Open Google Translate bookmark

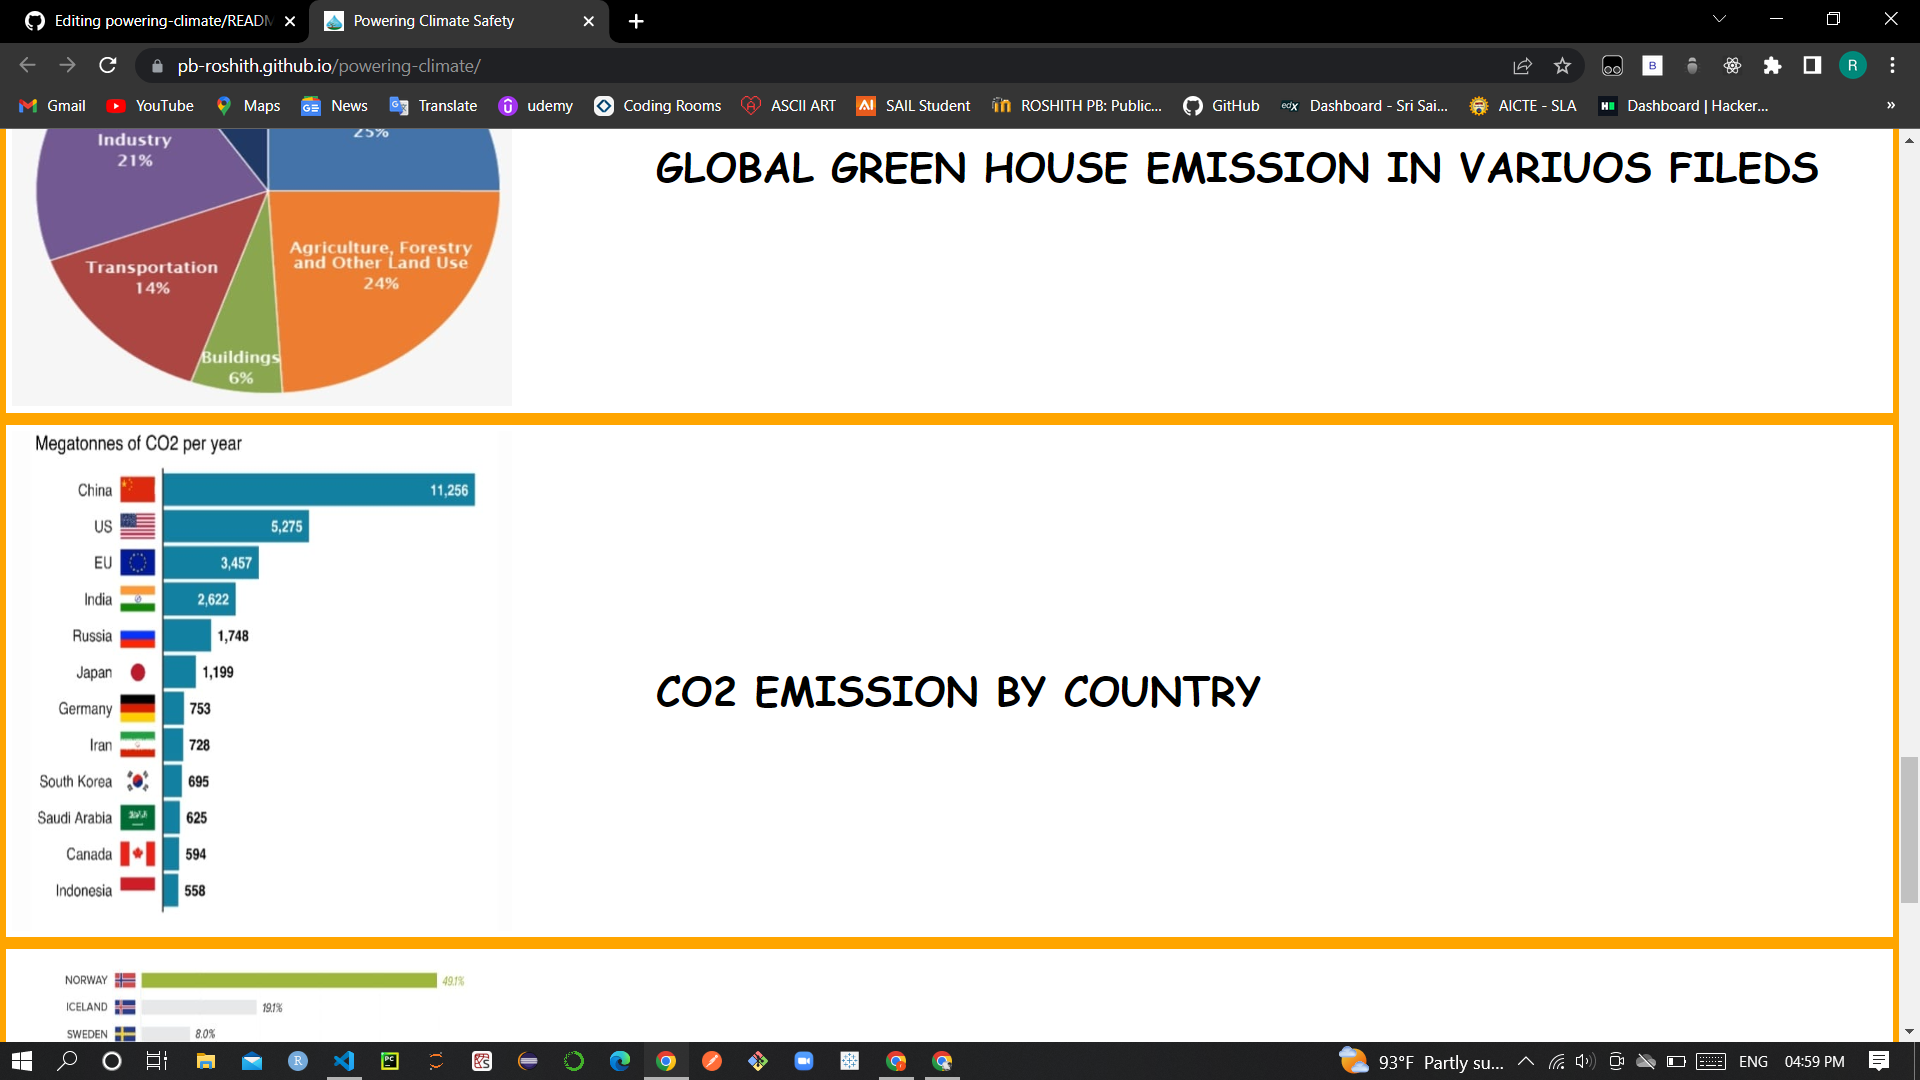click(x=432, y=105)
